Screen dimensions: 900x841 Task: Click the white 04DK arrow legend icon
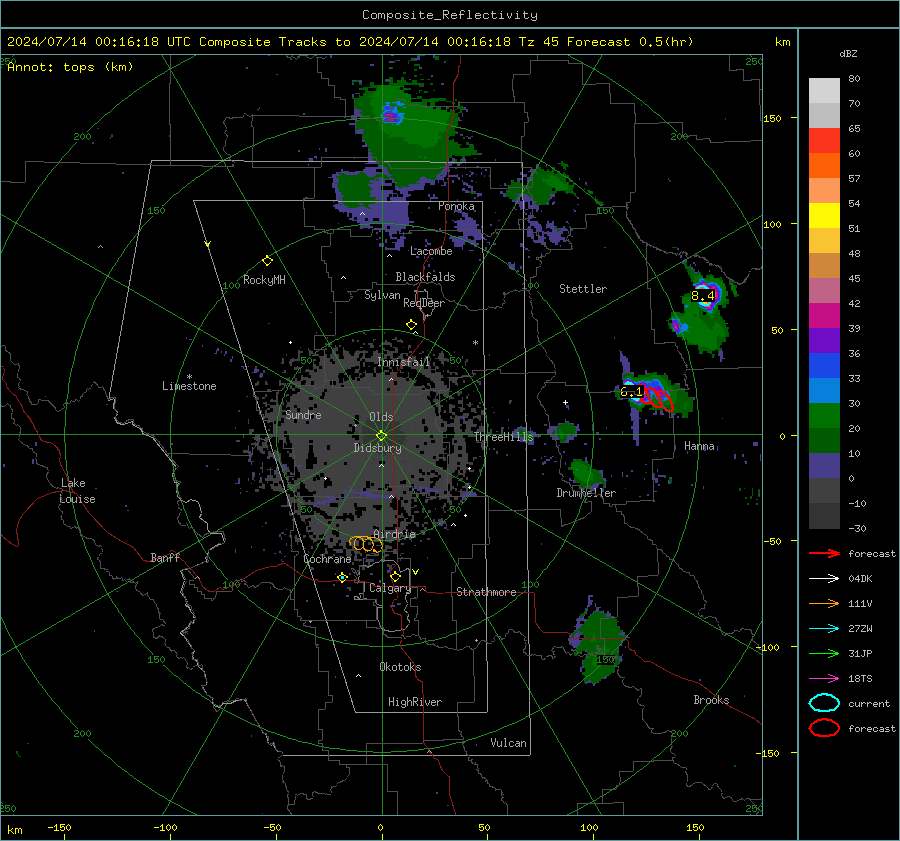[824, 579]
